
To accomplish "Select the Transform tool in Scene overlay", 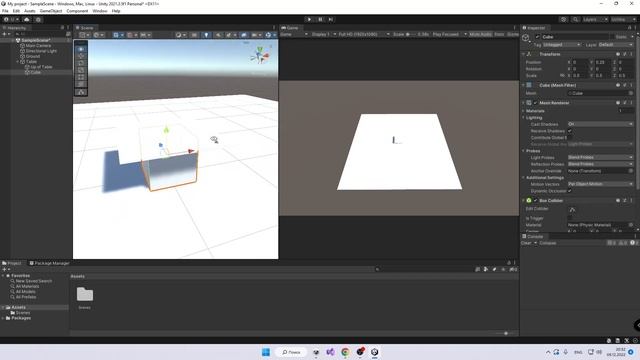I will tap(81, 84).
